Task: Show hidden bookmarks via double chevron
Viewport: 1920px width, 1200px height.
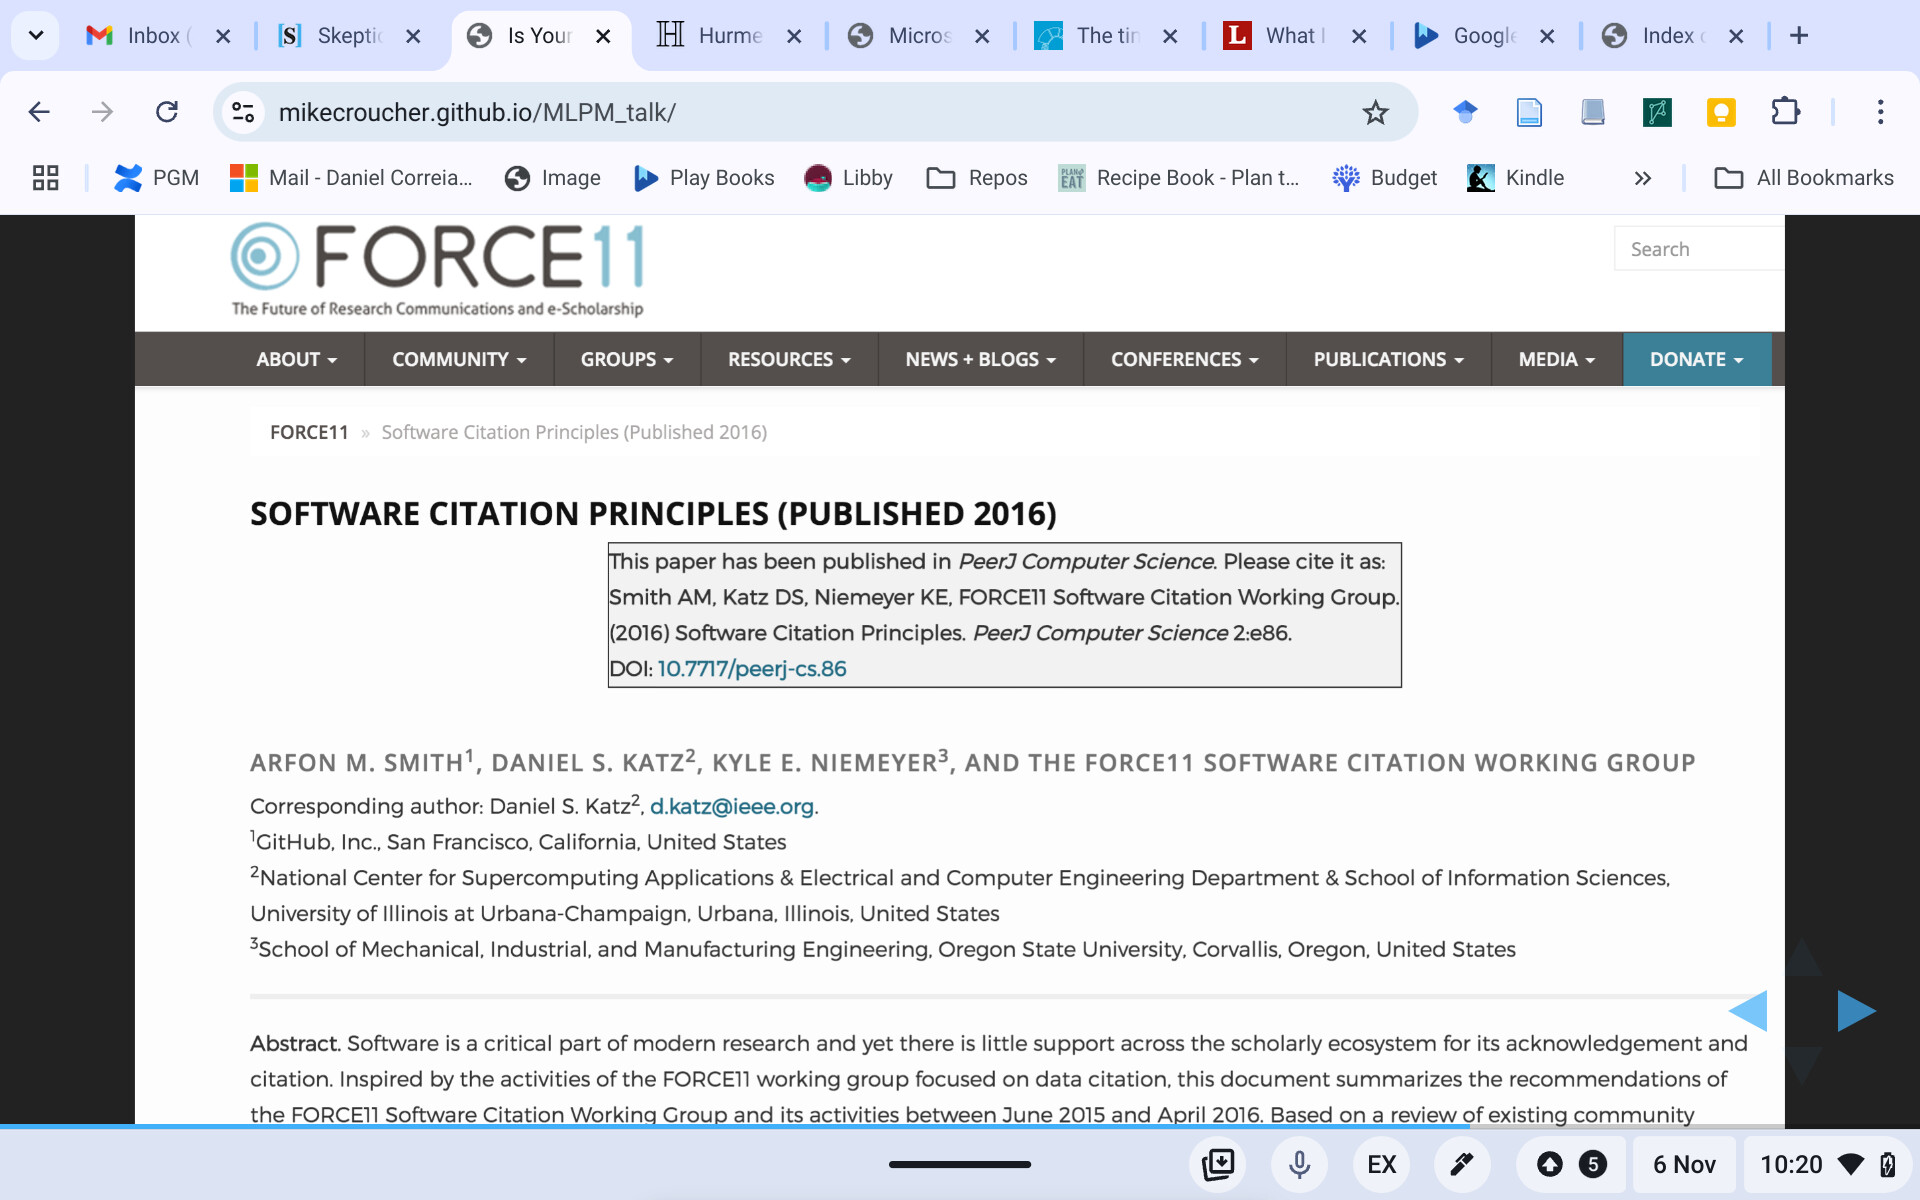Action: [1642, 178]
